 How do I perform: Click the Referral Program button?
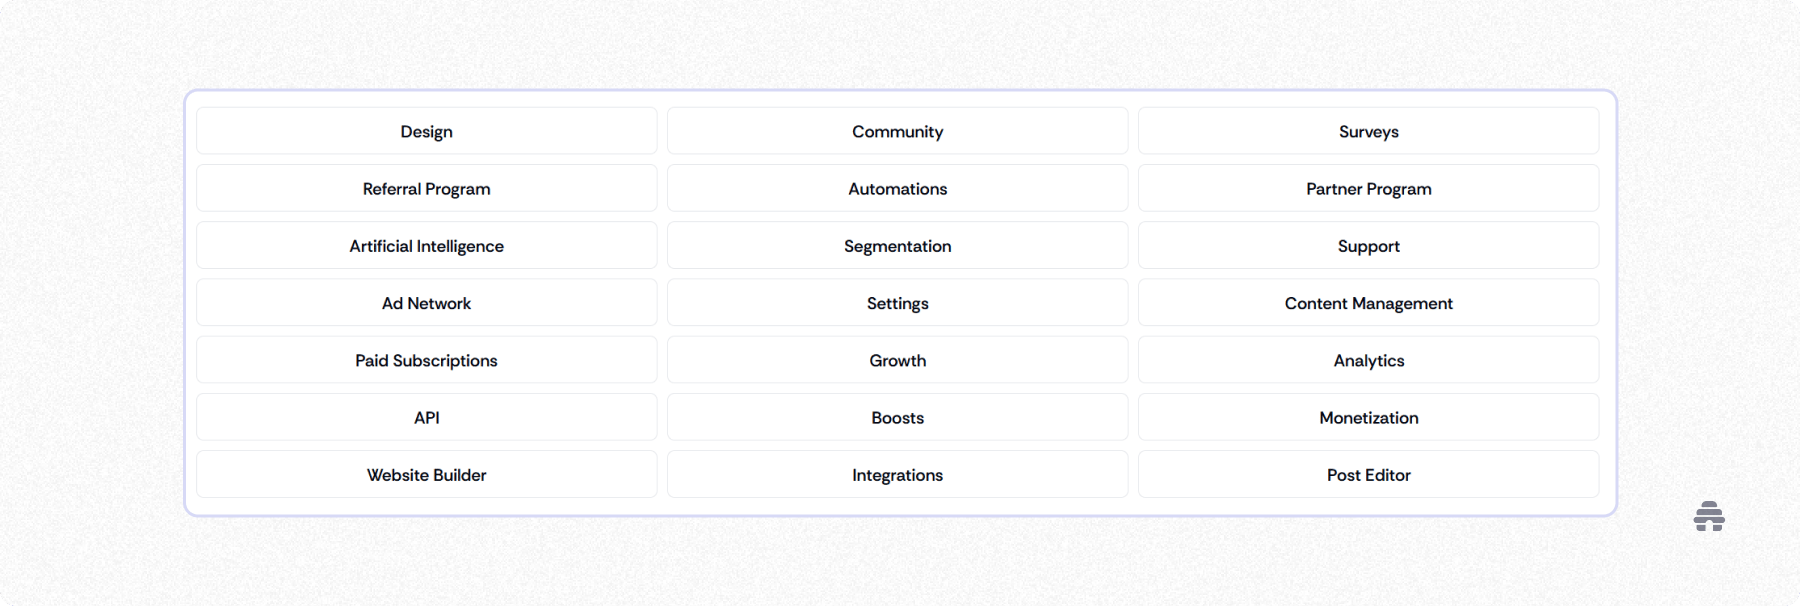(x=426, y=188)
